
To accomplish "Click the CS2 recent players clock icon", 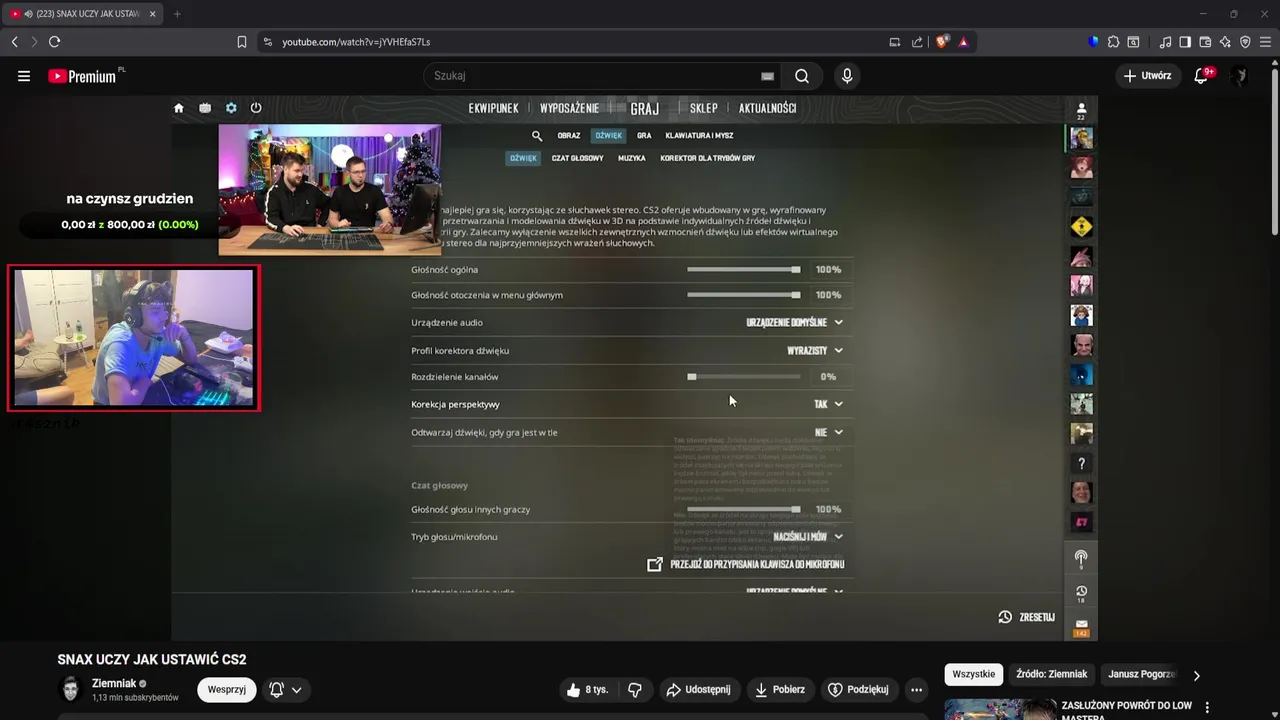I will coord(1081,593).
